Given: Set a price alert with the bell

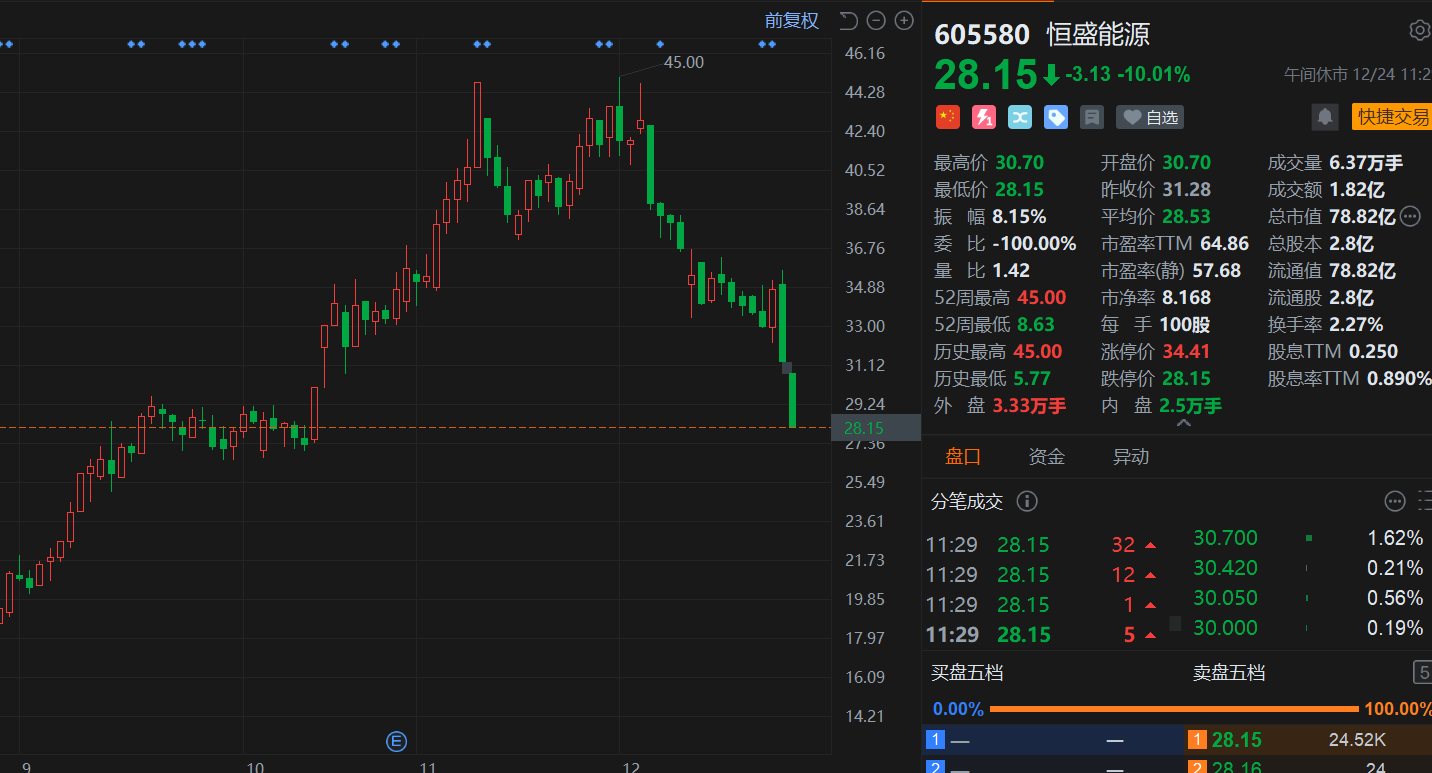Looking at the screenshot, I should click(1325, 117).
